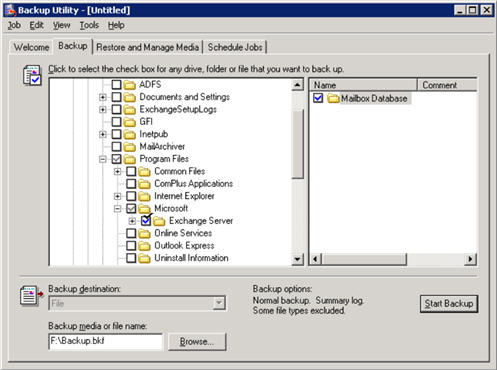Screen dimensions: 497x370
Task: Click the Exchange Server folder icon
Action: point(159,221)
